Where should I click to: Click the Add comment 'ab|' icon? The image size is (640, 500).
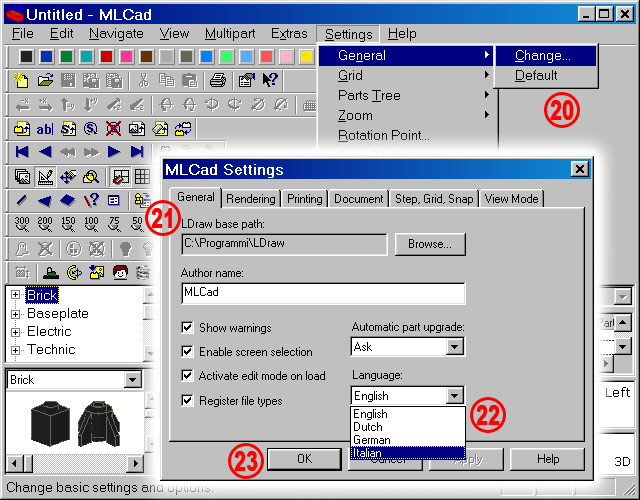pyautogui.click(x=44, y=129)
